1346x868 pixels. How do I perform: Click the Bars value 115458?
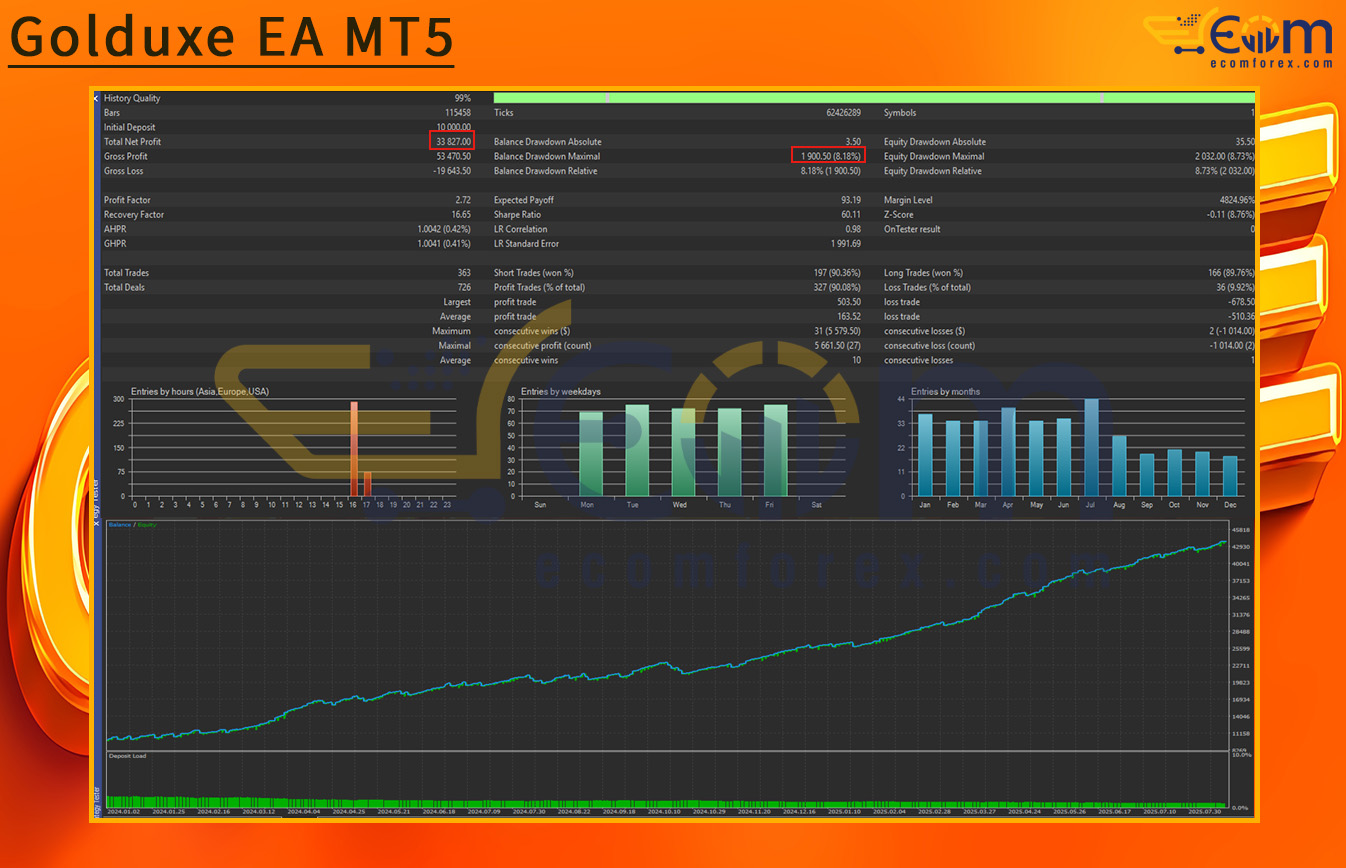(458, 113)
